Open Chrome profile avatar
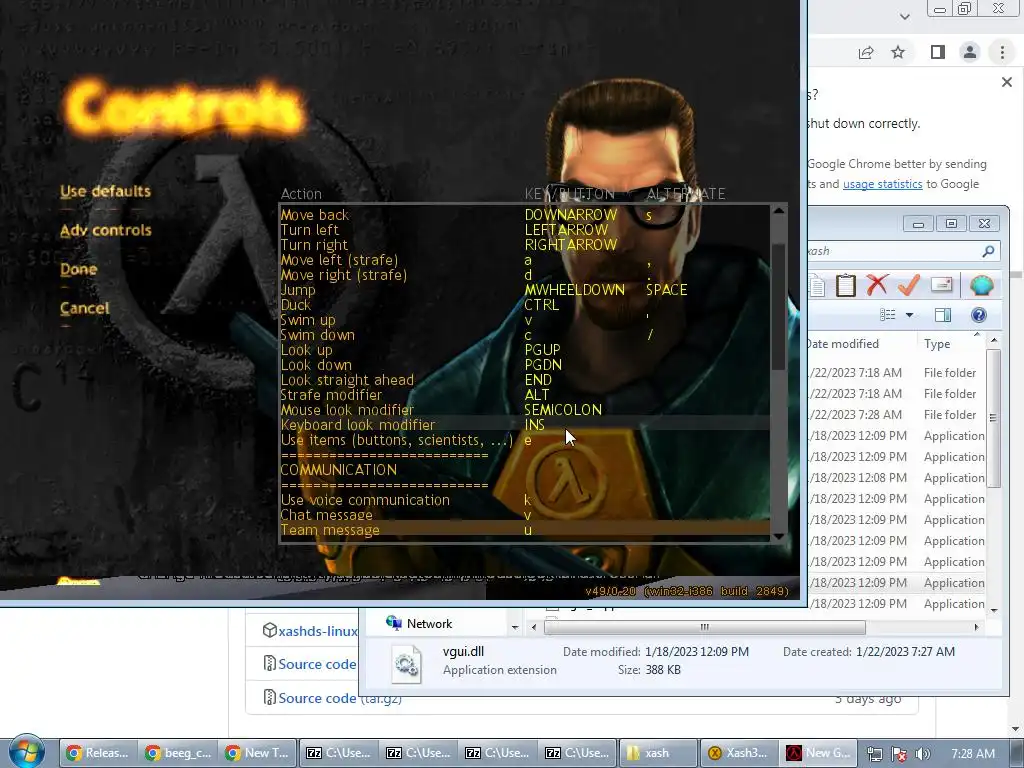The width and height of the screenshot is (1024, 768). (x=970, y=52)
